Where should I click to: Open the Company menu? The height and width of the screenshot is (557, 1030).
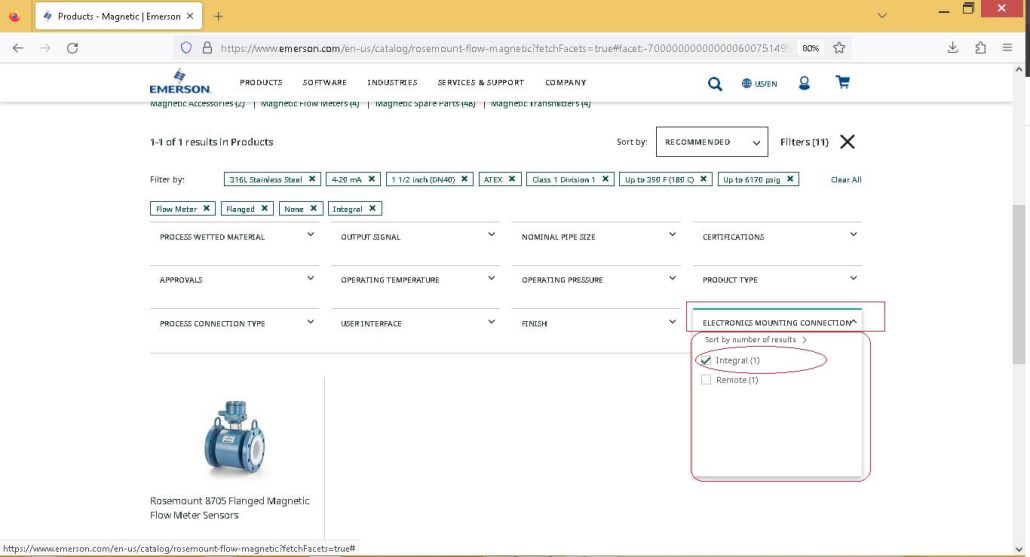[x=566, y=83]
